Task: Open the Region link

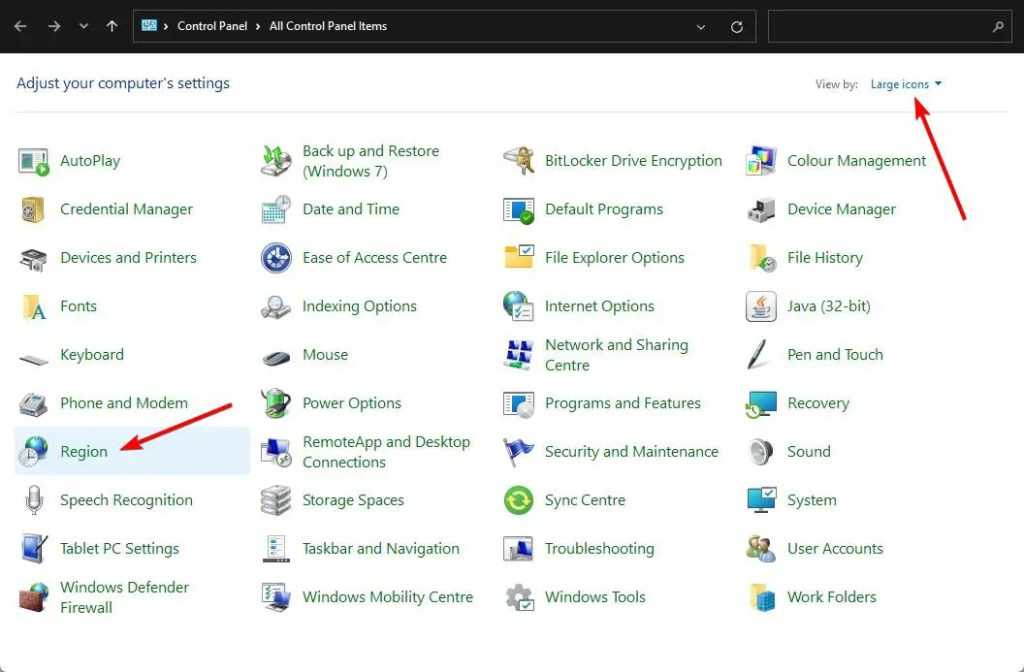Action: point(84,452)
